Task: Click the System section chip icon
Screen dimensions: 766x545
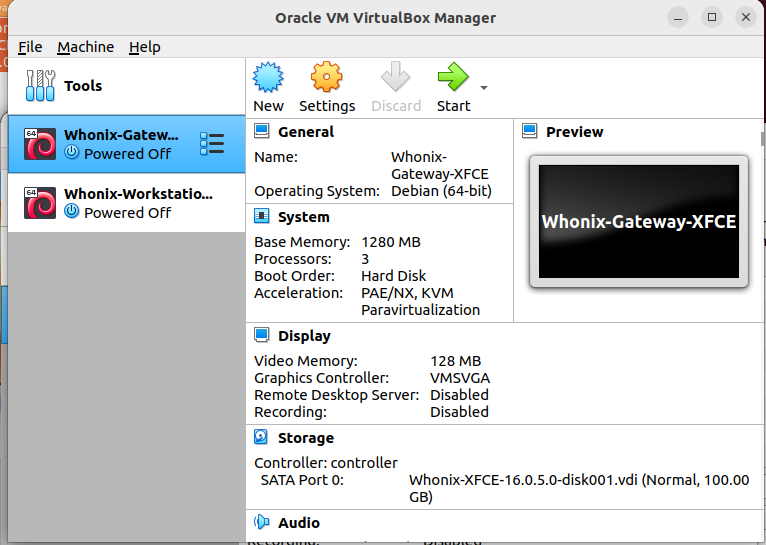Action: pos(261,216)
